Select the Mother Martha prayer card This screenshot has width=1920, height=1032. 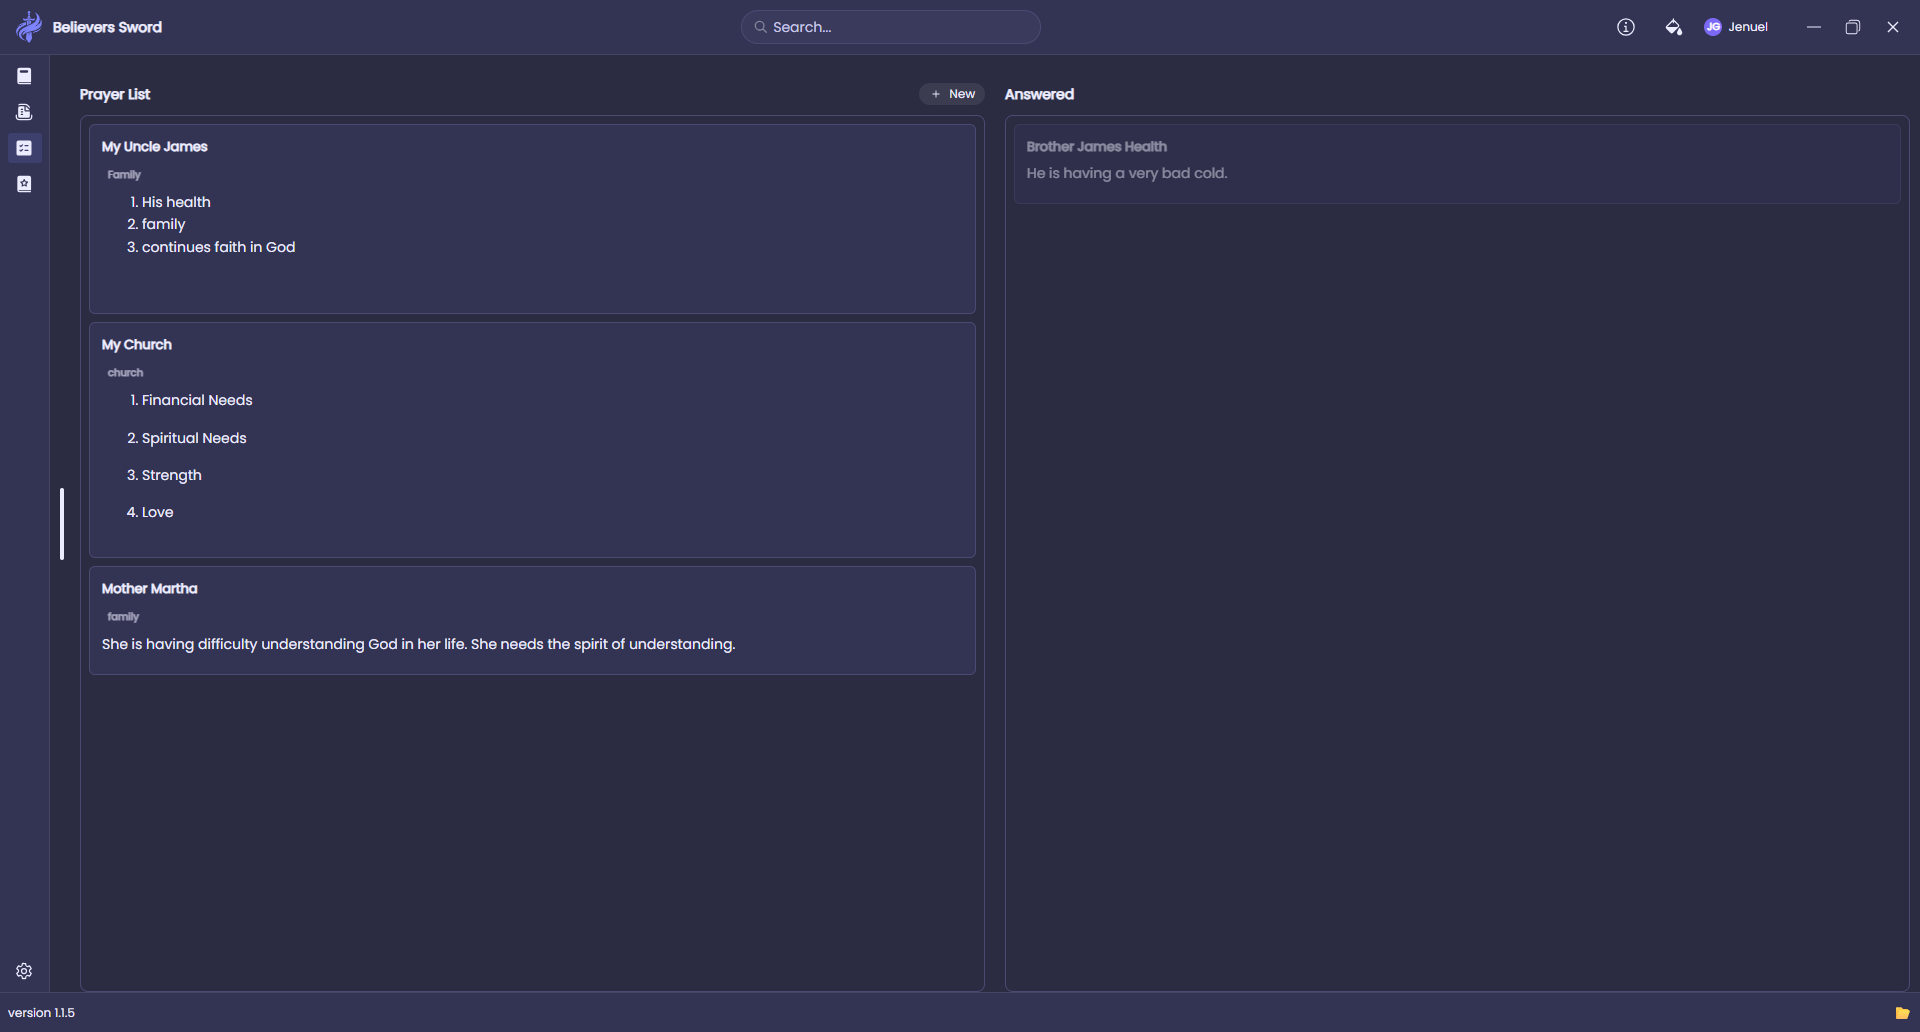[532, 620]
